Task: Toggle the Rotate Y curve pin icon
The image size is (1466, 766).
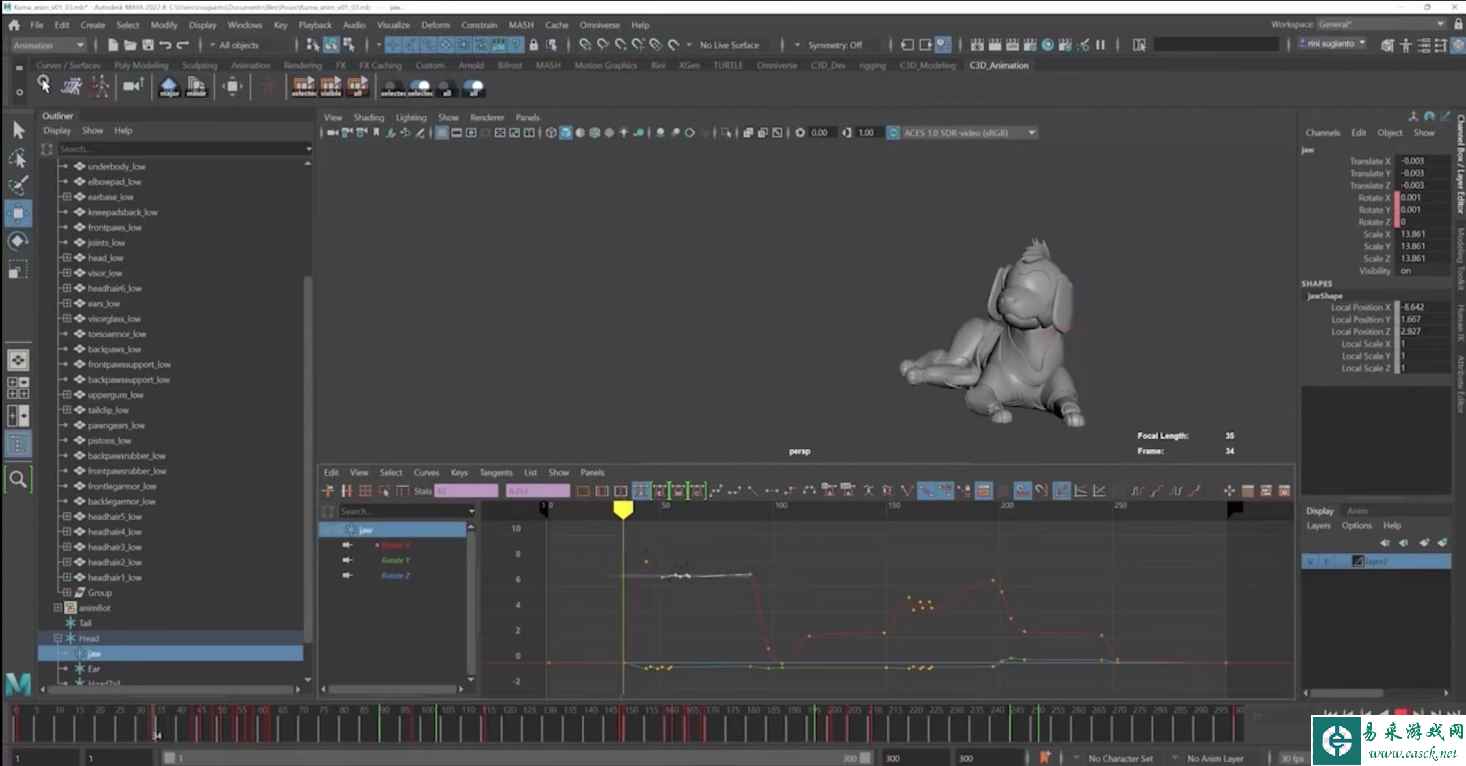Action: pos(348,560)
